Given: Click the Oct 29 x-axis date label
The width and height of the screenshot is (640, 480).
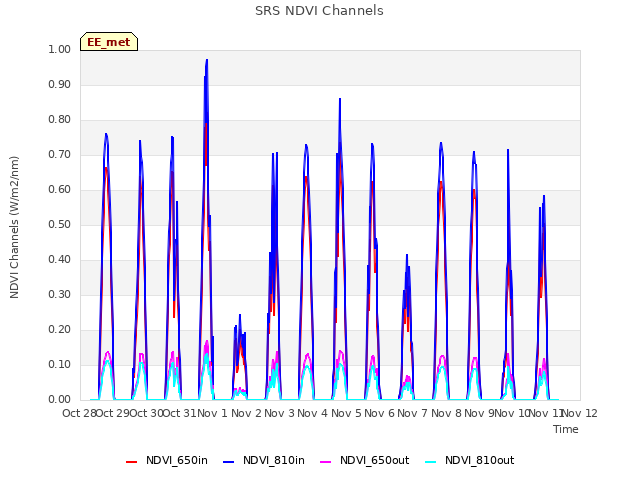Looking at the screenshot, I should pos(112,413).
